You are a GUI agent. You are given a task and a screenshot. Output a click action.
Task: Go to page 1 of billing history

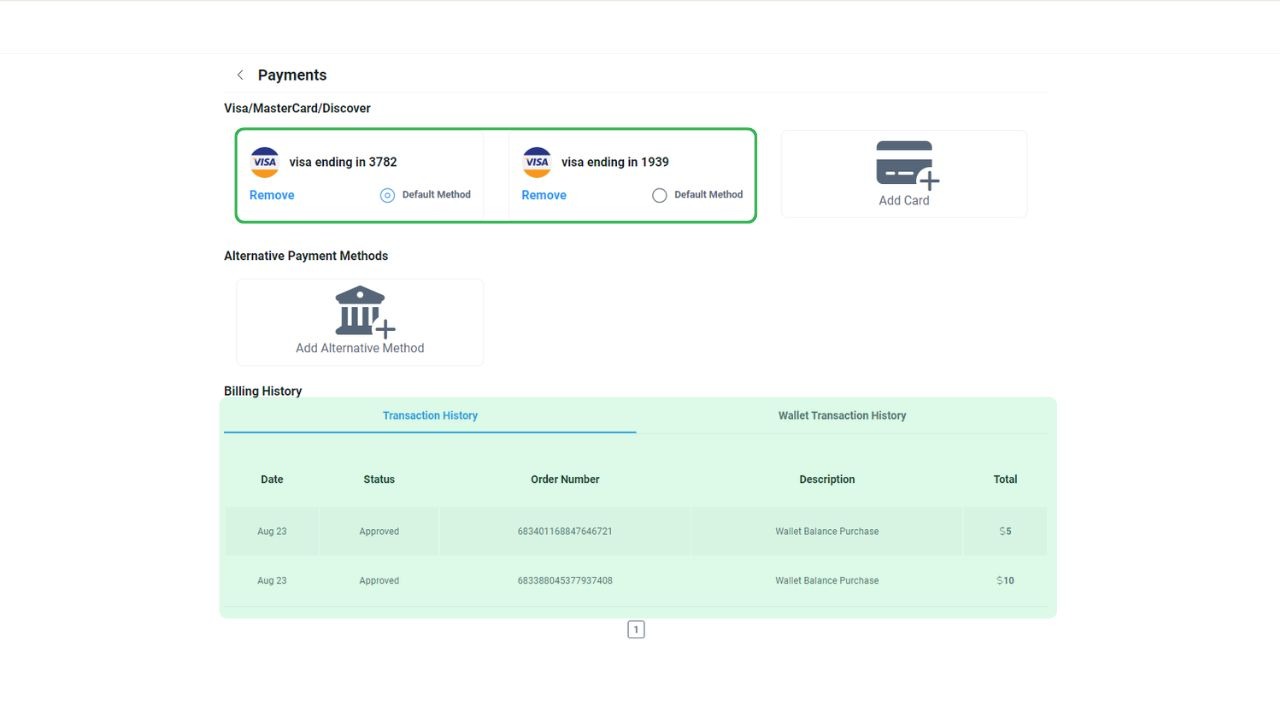coord(636,629)
